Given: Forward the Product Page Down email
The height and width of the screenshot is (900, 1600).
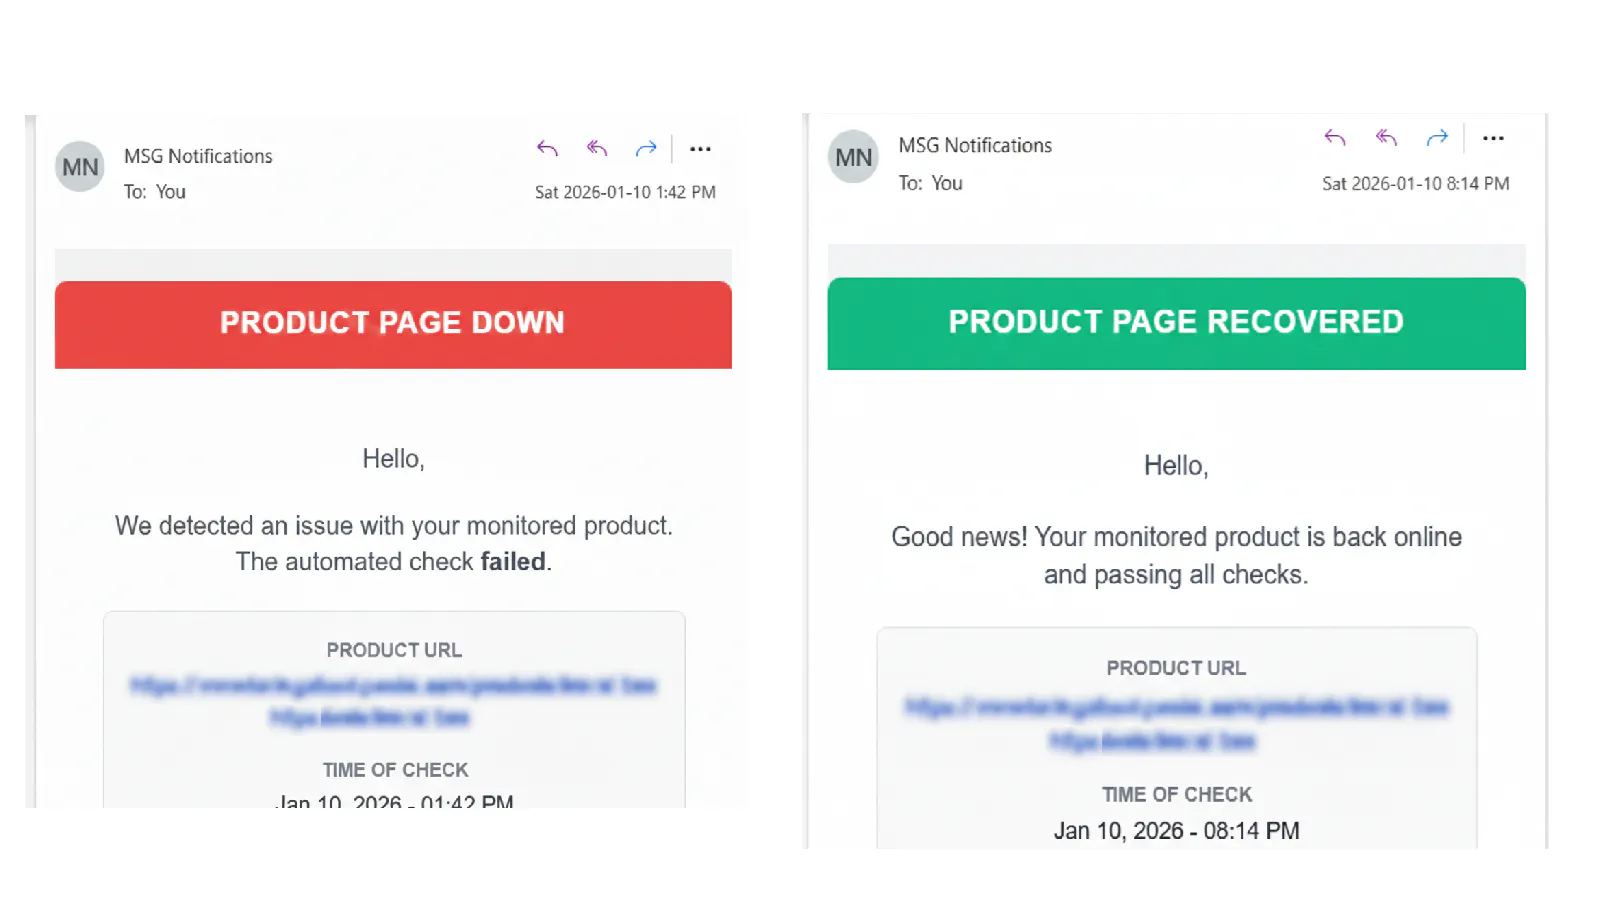Looking at the screenshot, I should (646, 149).
